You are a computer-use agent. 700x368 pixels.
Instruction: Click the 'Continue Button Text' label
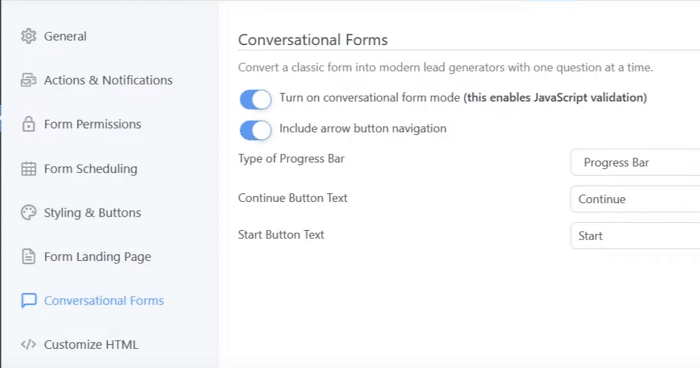pos(292,198)
